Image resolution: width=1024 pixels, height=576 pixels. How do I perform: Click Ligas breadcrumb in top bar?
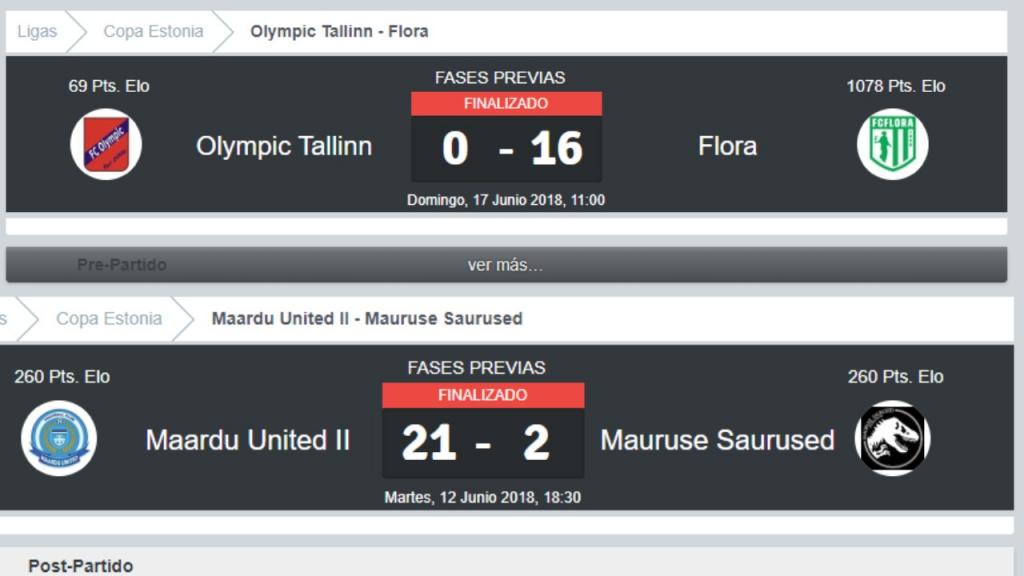pyautogui.click(x=37, y=31)
